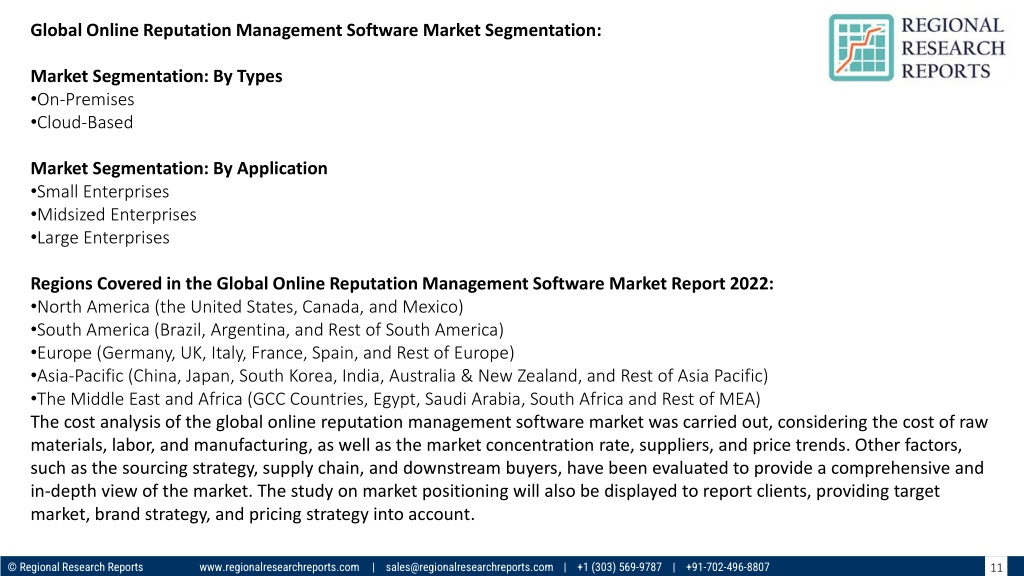Click the line 'market, brand strategy, and pricing strategy'

point(252,515)
